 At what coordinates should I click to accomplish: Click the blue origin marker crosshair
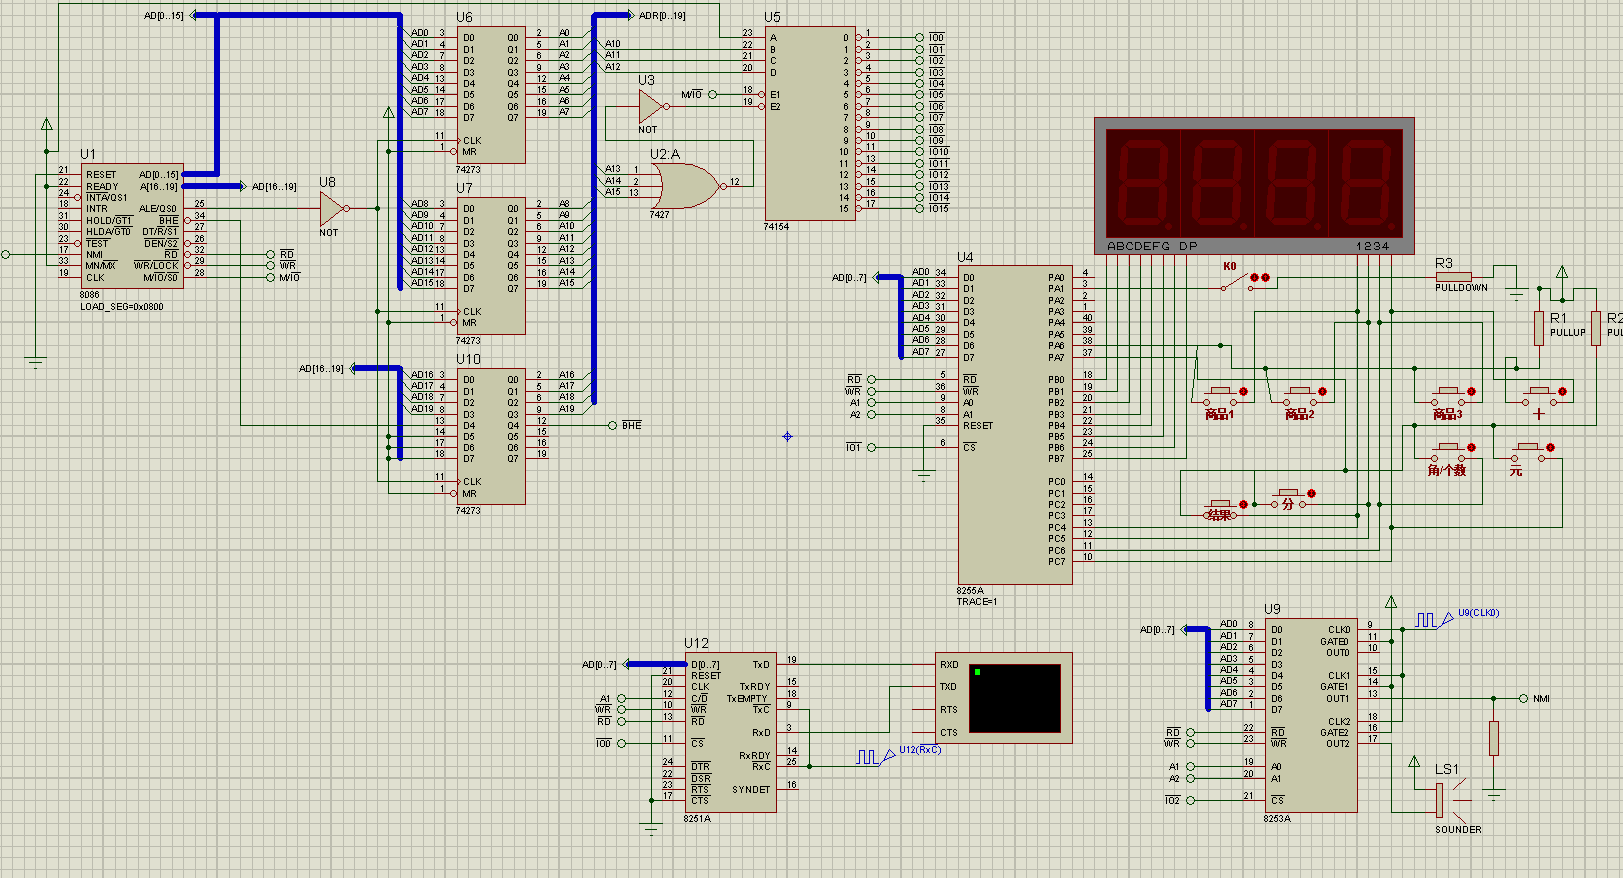tap(787, 436)
